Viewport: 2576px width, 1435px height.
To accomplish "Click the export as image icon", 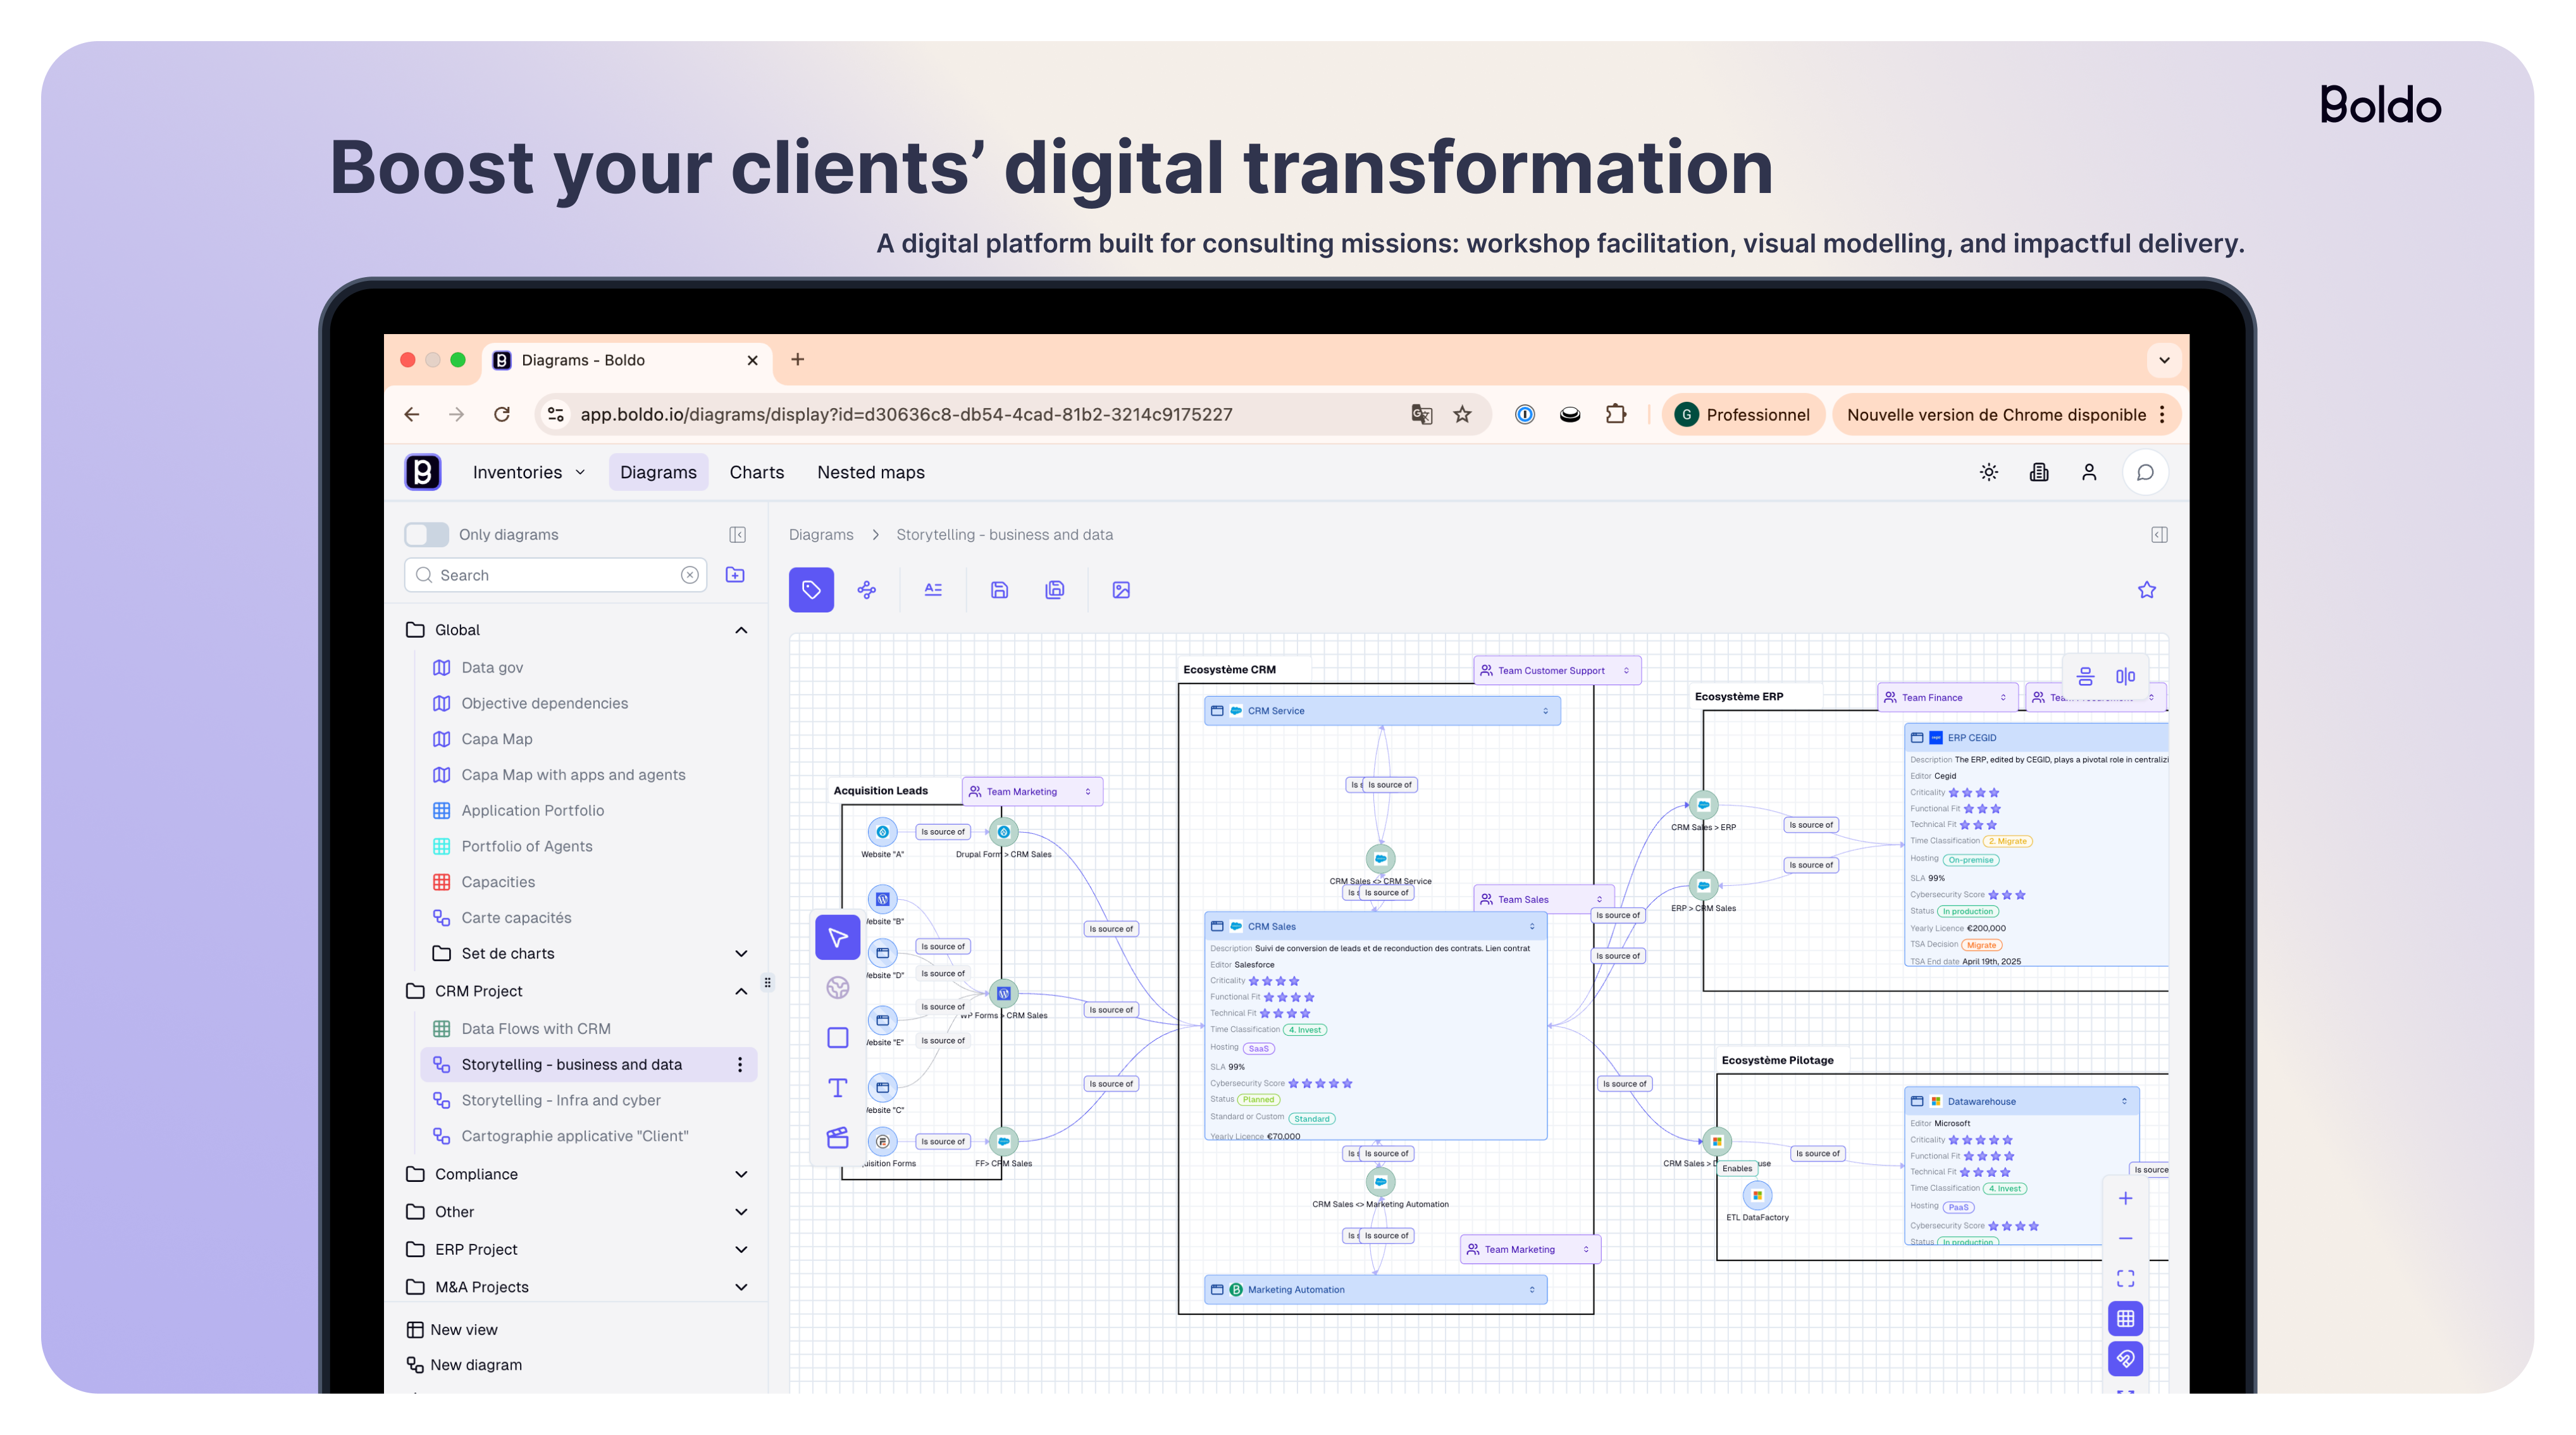I will click(x=1121, y=590).
